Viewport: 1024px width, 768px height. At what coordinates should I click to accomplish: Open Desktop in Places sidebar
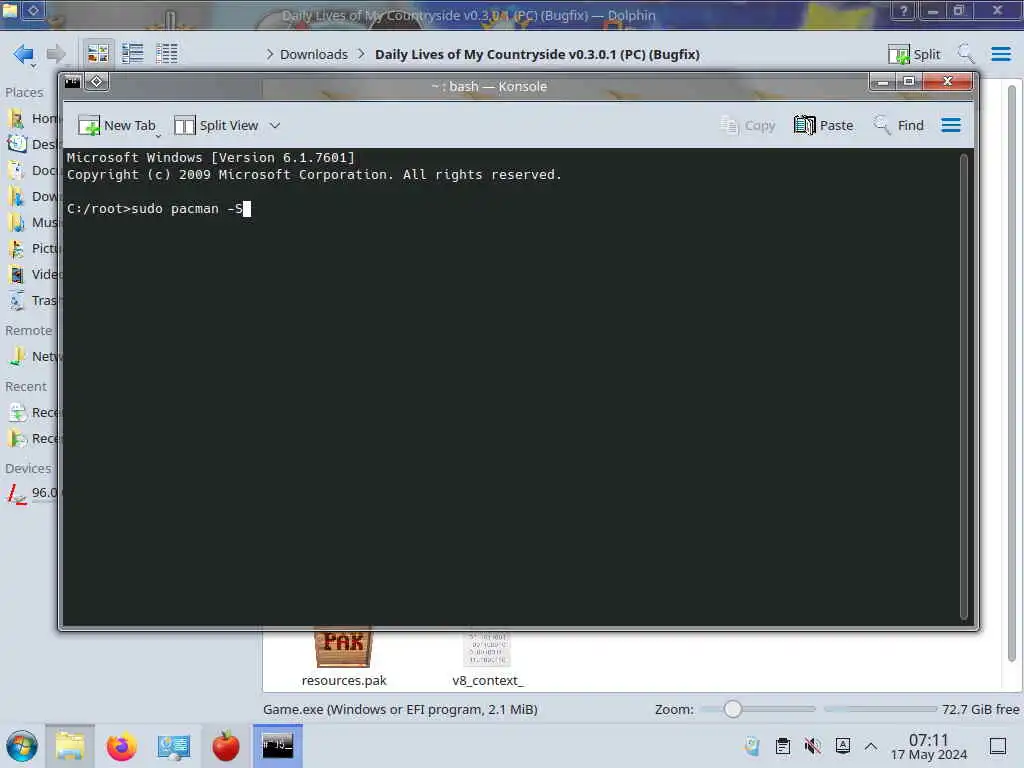point(33,144)
